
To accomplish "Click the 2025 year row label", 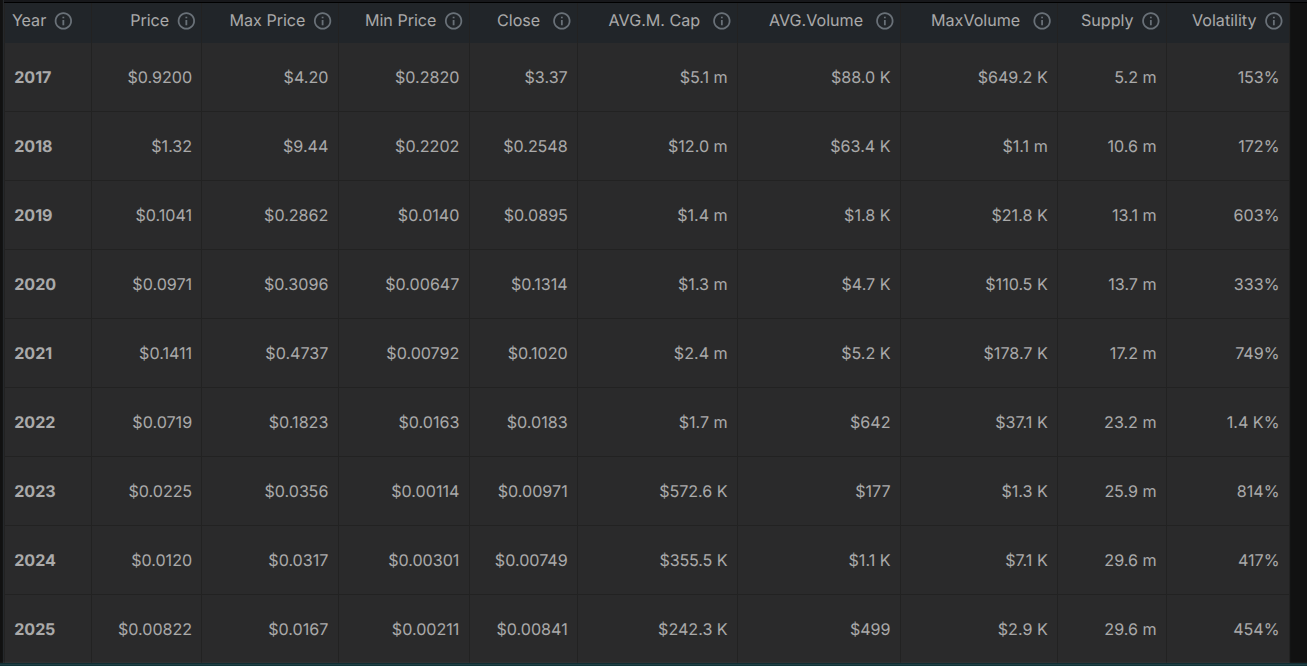I will coord(34,629).
